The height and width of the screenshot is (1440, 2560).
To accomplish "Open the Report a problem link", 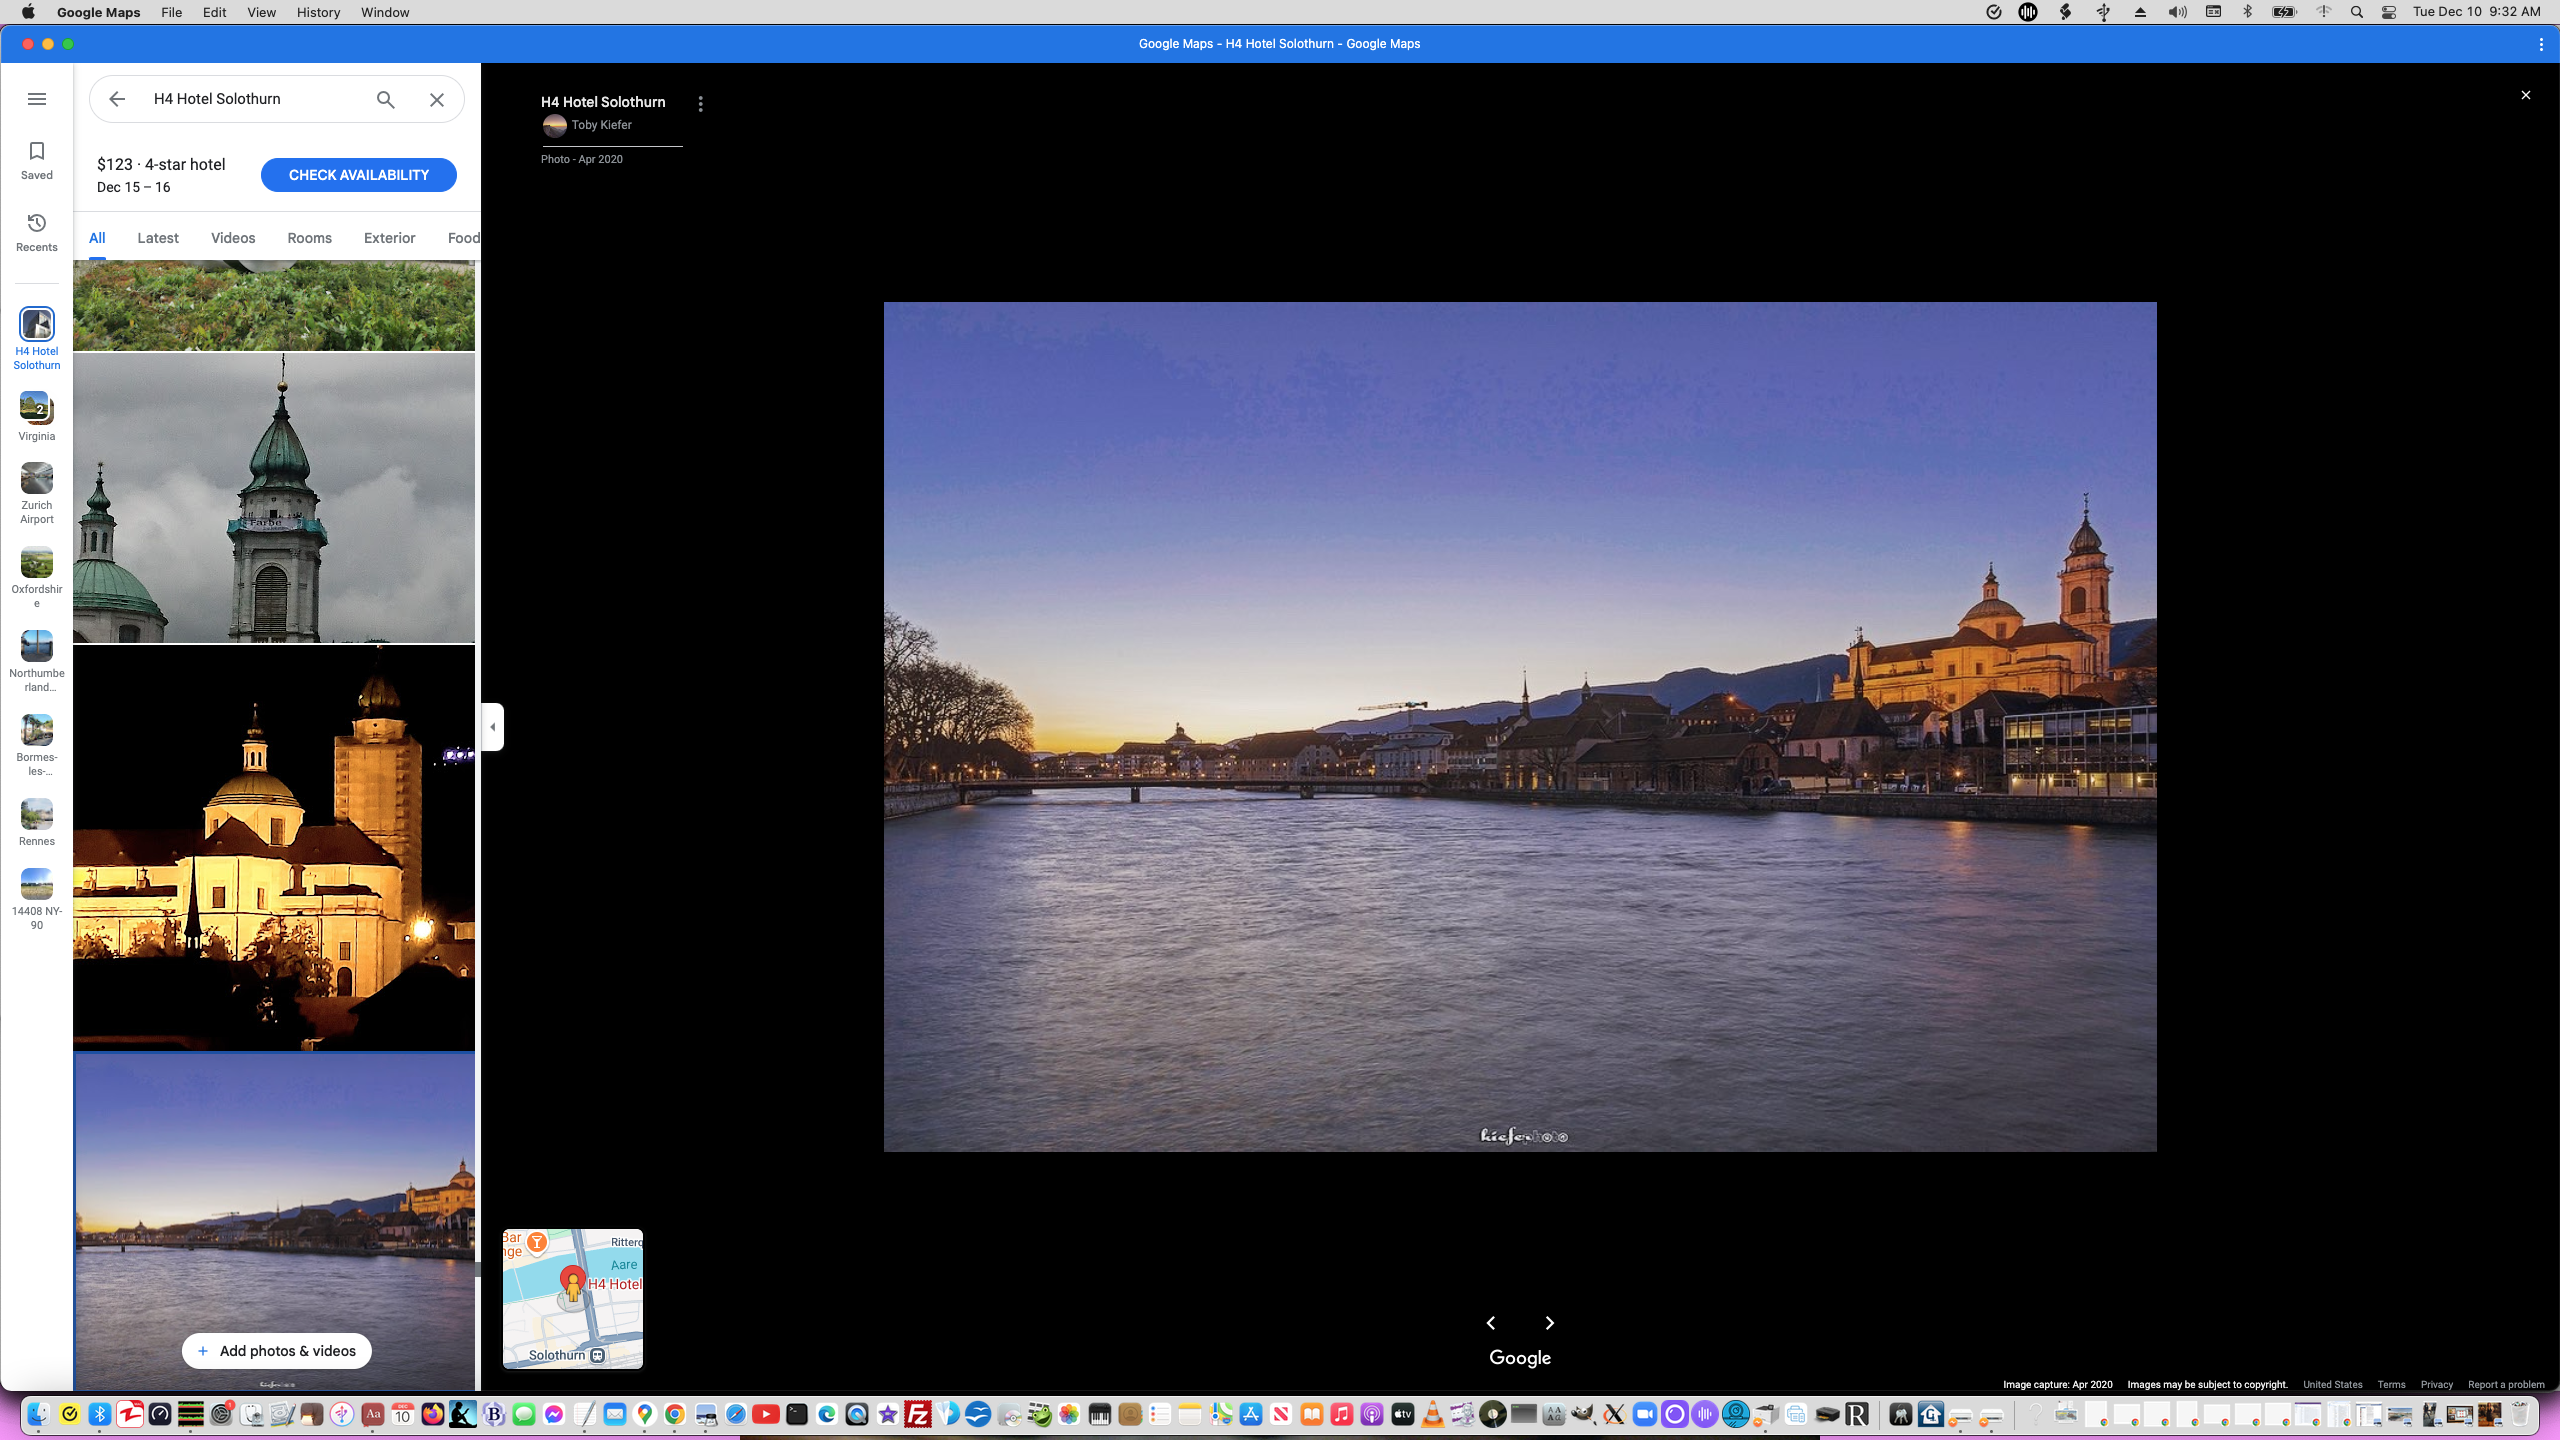I will coord(2505,1385).
